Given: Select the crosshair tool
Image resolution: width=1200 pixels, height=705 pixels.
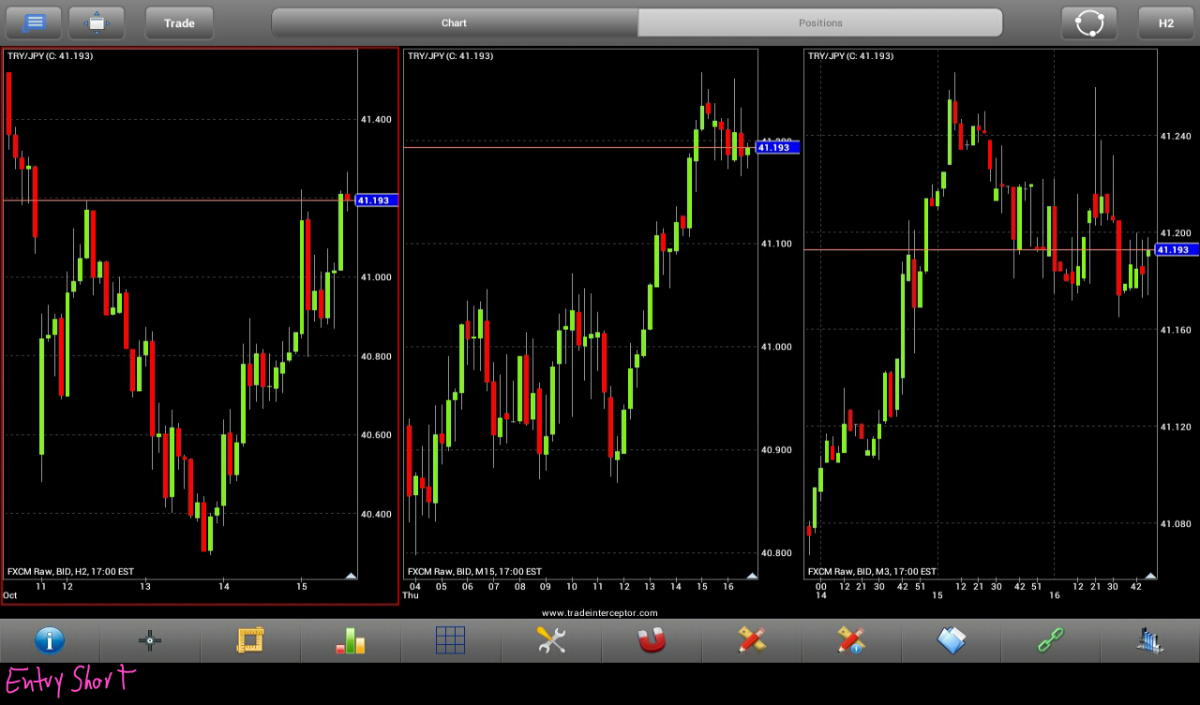Looking at the screenshot, I should (x=150, y=640).
